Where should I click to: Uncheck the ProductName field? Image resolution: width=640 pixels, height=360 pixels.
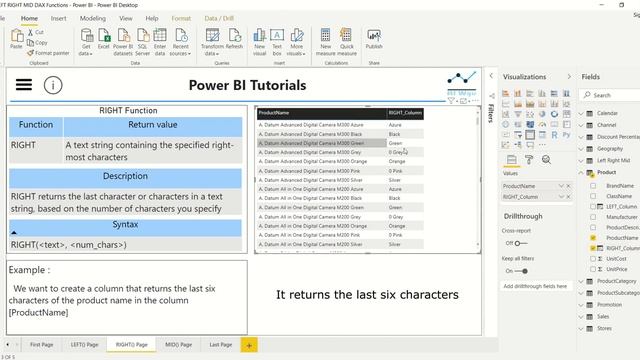[593, 238]
